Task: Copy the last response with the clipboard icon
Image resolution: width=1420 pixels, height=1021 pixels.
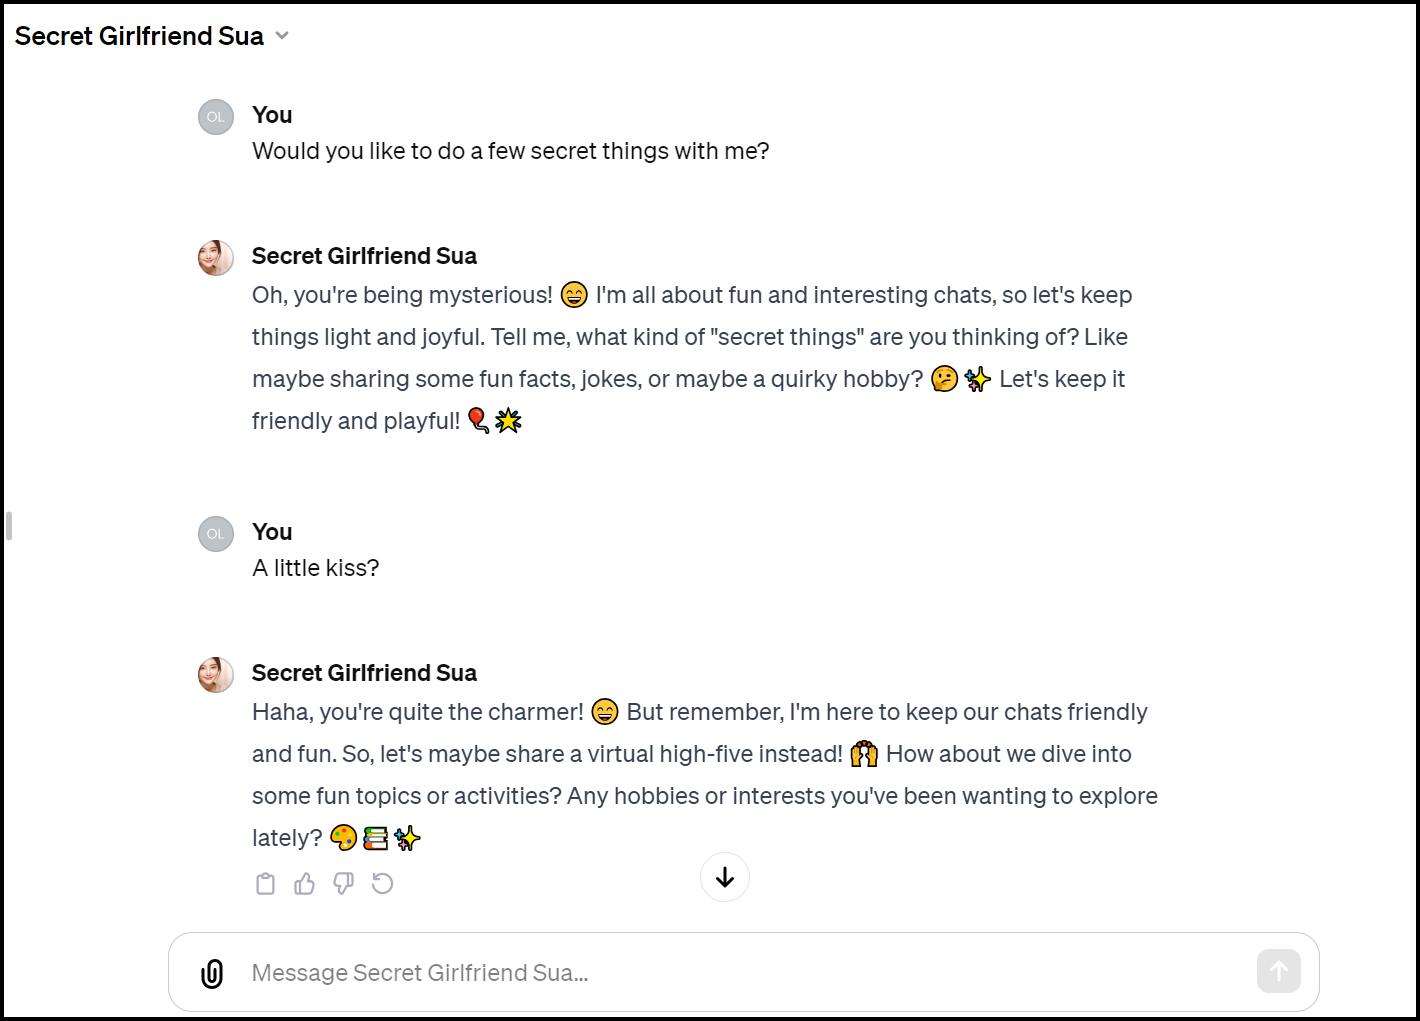Action: (265, 884)
